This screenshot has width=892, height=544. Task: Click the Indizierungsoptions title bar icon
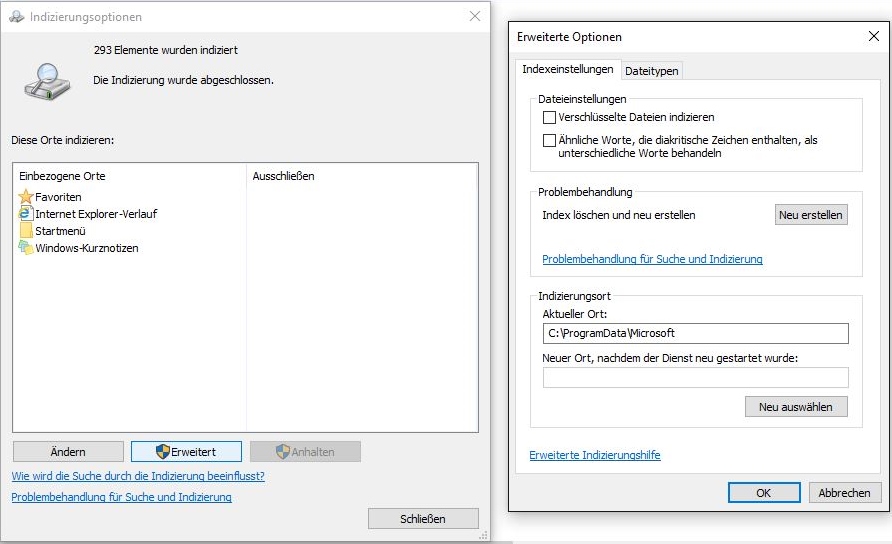tap(17, 17)
